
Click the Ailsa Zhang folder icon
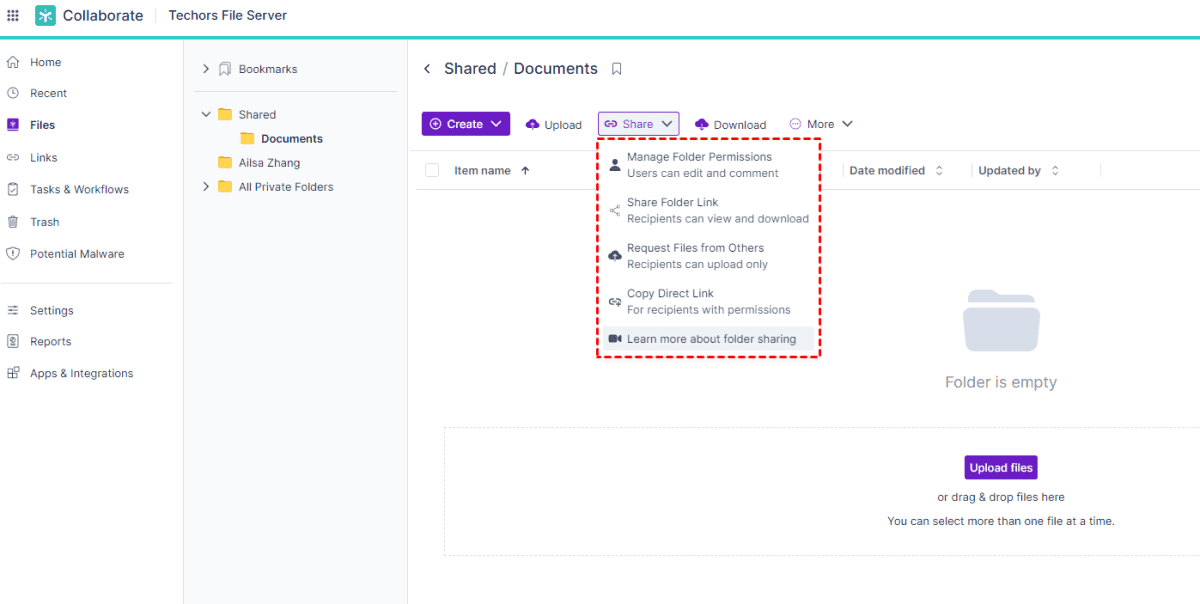coord(225,162)
